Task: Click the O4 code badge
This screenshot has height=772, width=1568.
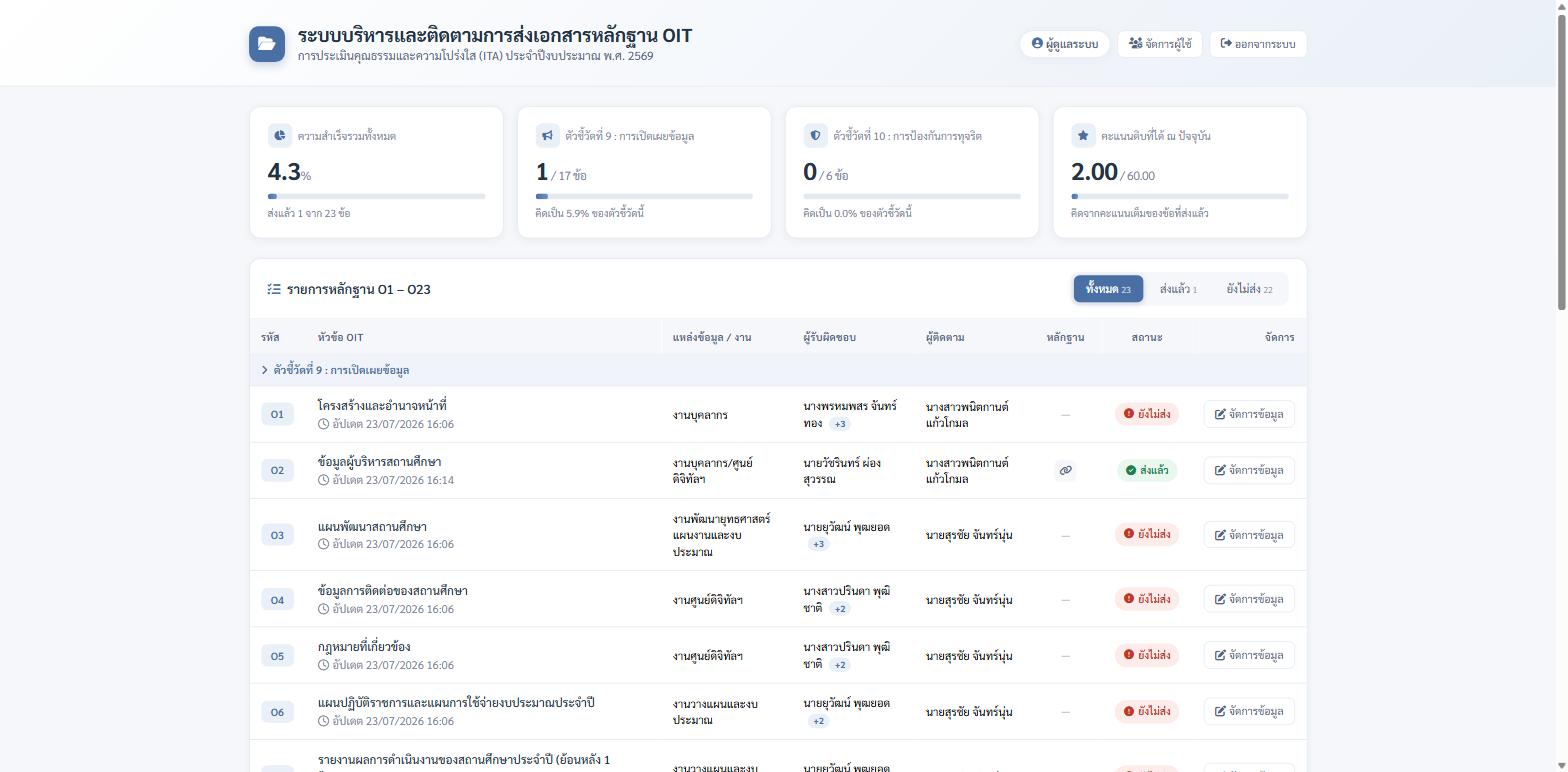Action: (x=277, y=600)
